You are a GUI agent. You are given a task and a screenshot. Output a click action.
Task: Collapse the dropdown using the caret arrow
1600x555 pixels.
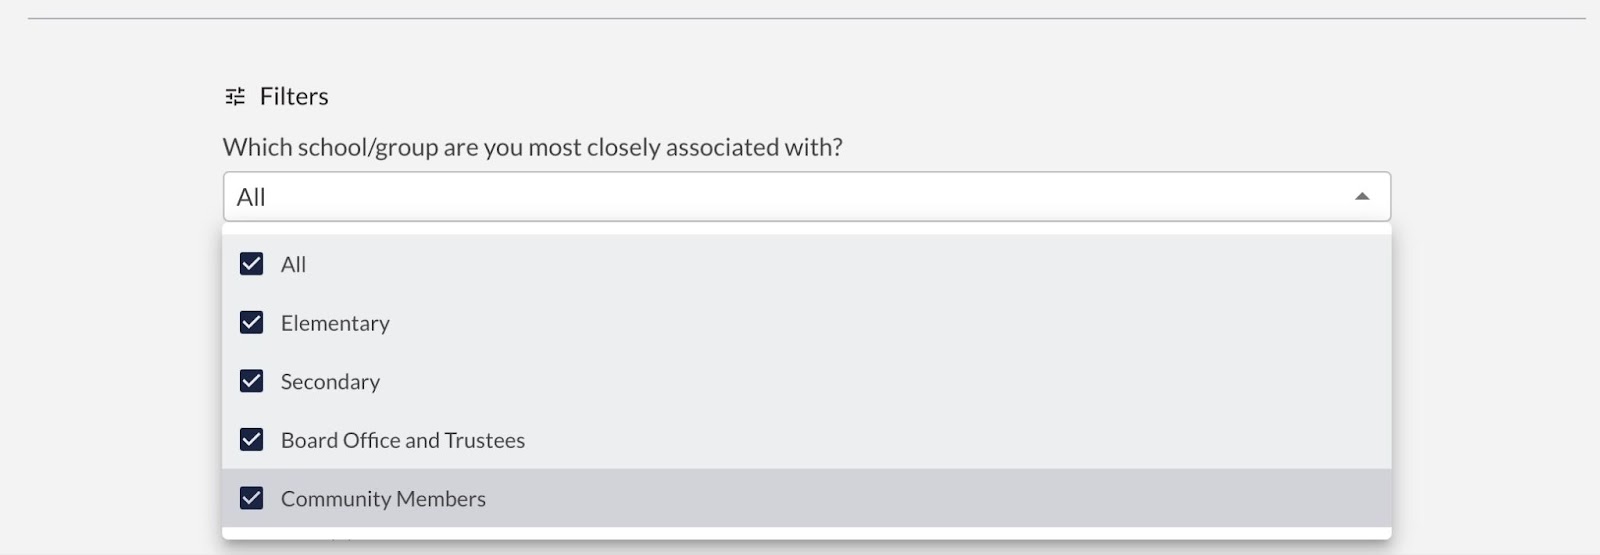1362,197
